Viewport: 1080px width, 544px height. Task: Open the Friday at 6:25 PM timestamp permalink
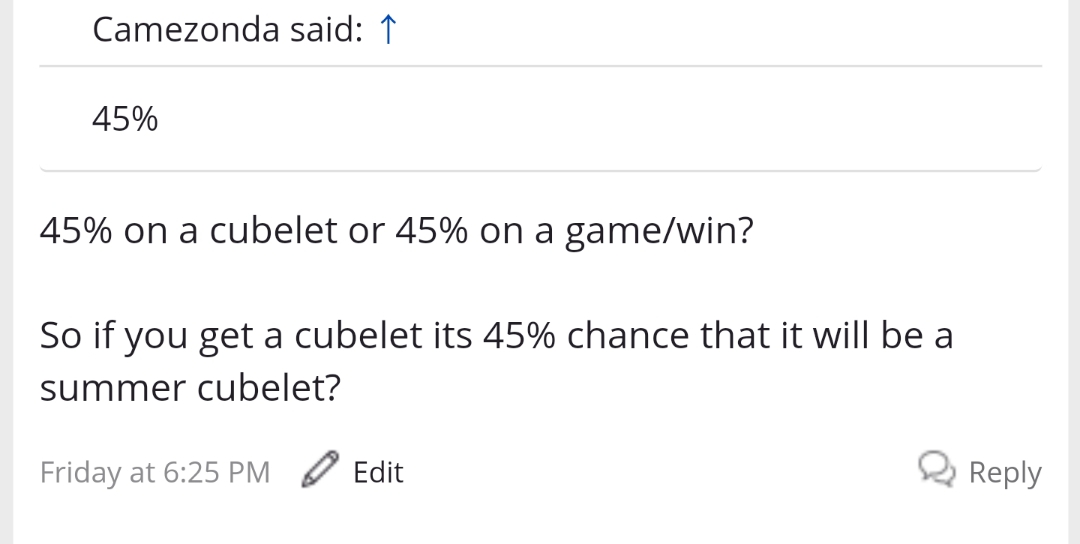pyautogui.click(x=154, y=472)
